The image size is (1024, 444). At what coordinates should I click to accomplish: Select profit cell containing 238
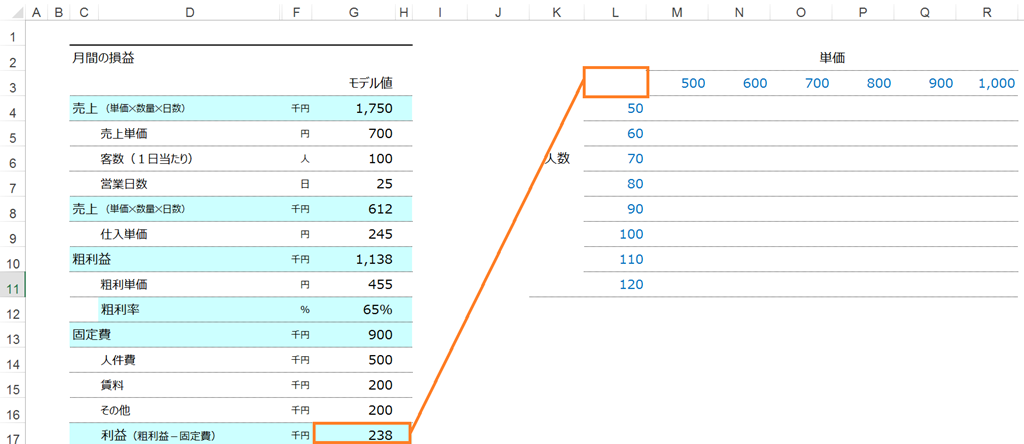click(362, 435)
